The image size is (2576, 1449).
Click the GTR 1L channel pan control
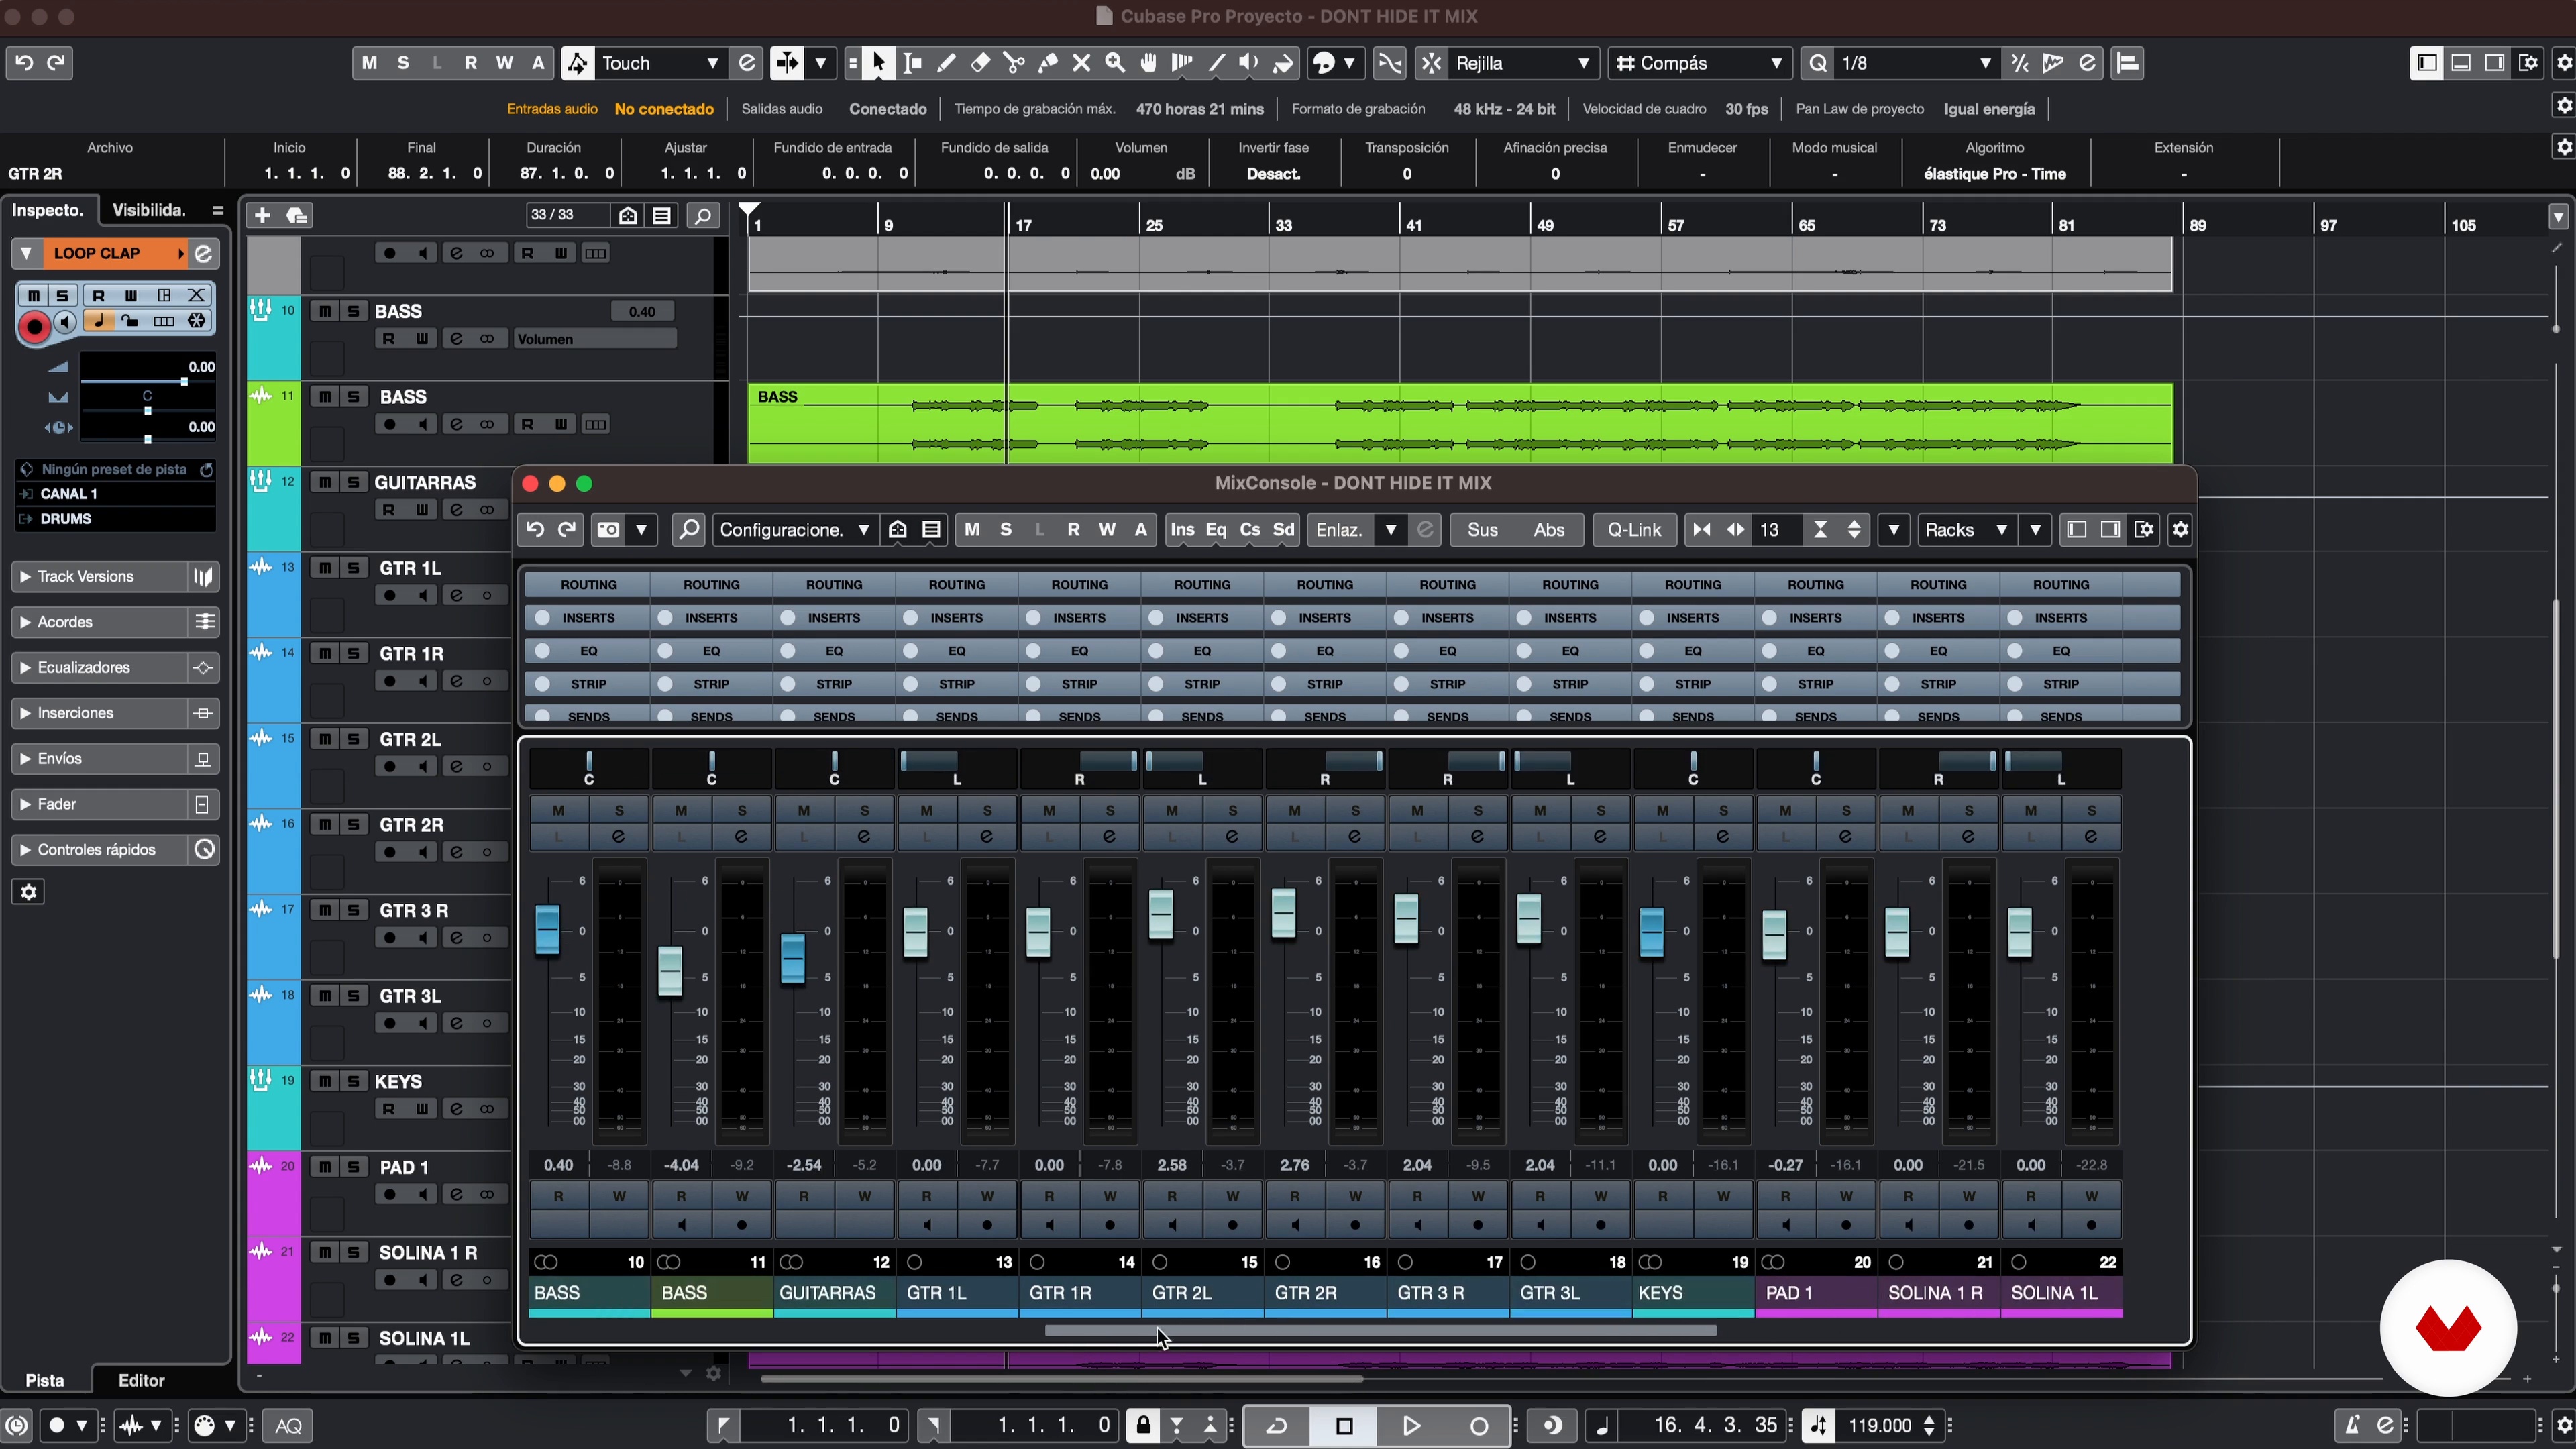point(956,768)
